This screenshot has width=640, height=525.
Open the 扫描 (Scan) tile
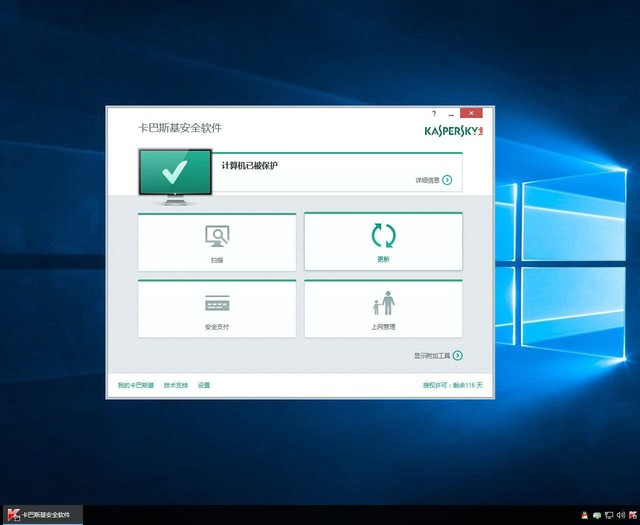[217, 242]
